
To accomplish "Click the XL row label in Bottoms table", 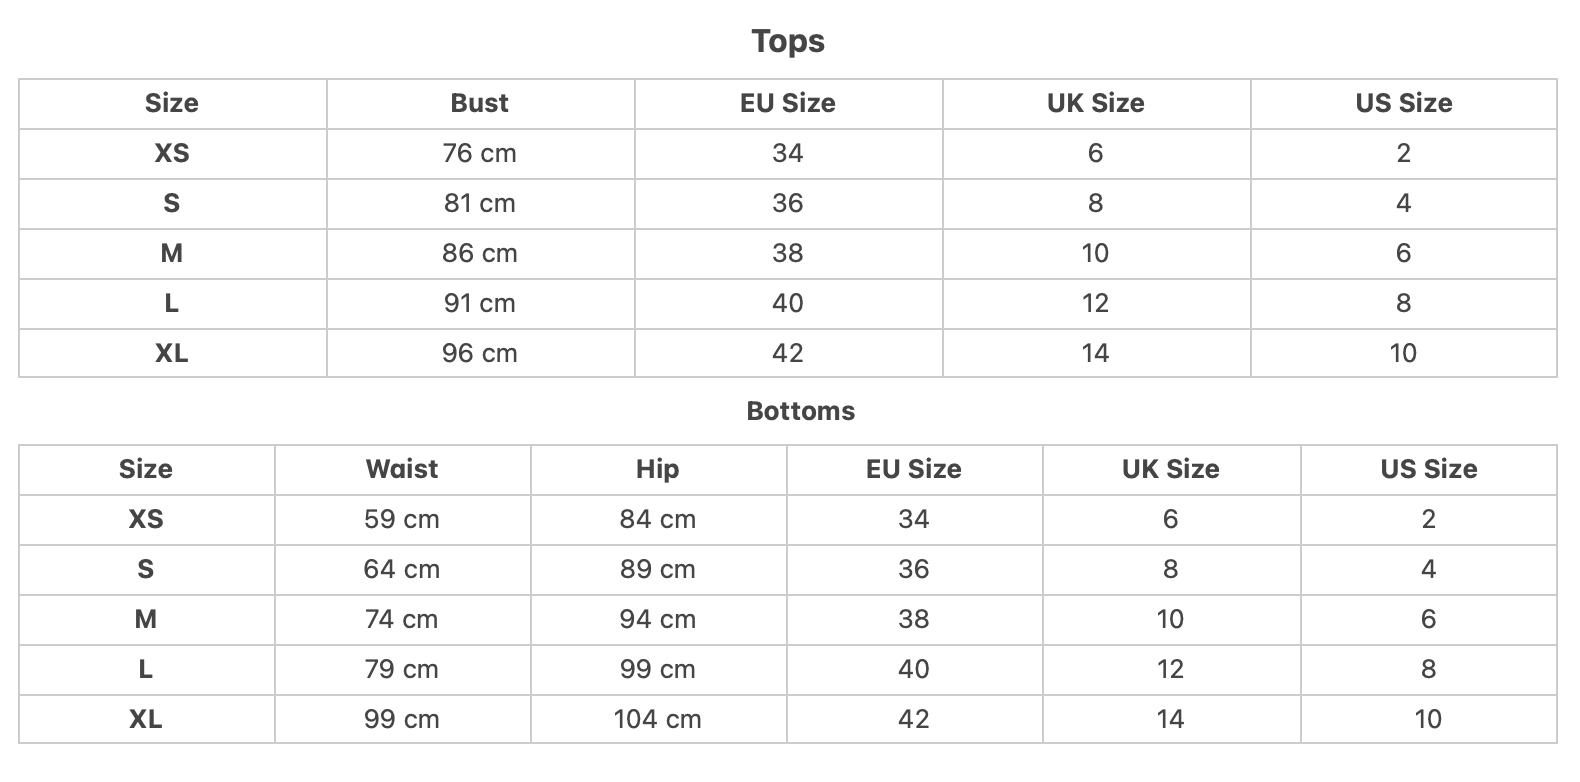I will tap(146, 719).
